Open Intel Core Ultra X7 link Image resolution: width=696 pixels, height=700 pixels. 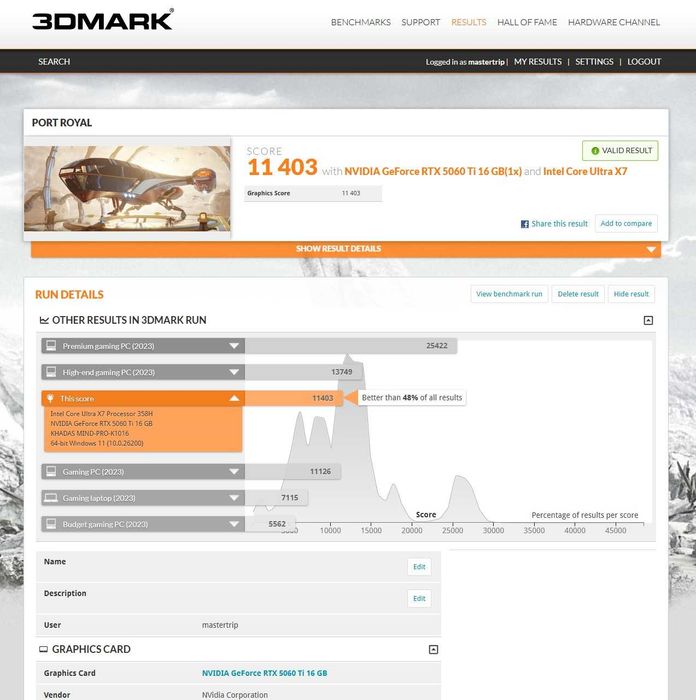coord(585,171)
